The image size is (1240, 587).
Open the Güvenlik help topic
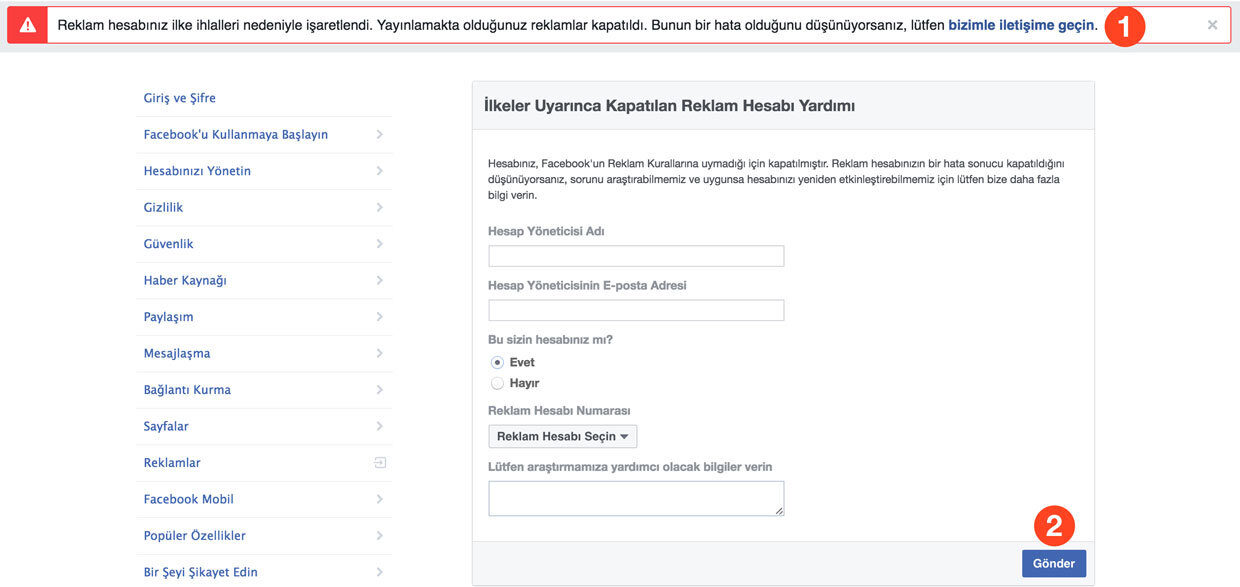(x=169, y=244)
